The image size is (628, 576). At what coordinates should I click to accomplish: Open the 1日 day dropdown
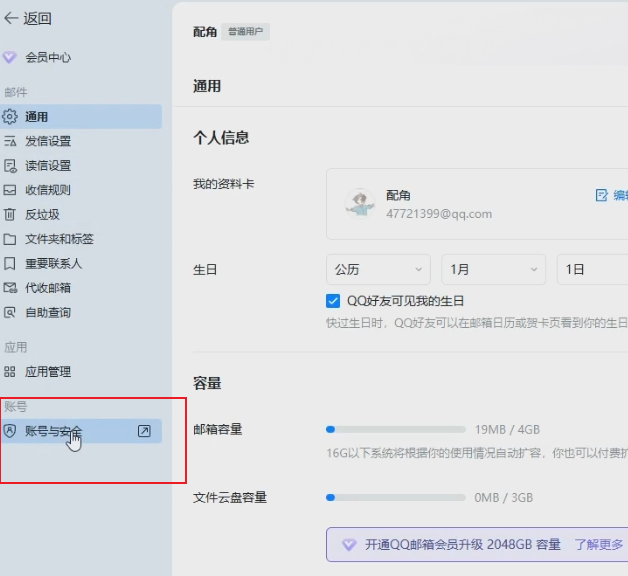pyautogui.click(x=592, y=269)
